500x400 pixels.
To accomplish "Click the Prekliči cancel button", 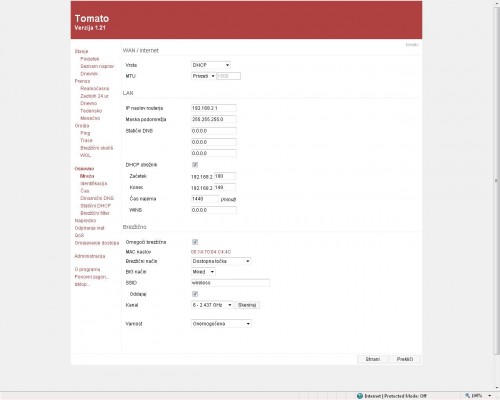I will [x=405, y=359].
